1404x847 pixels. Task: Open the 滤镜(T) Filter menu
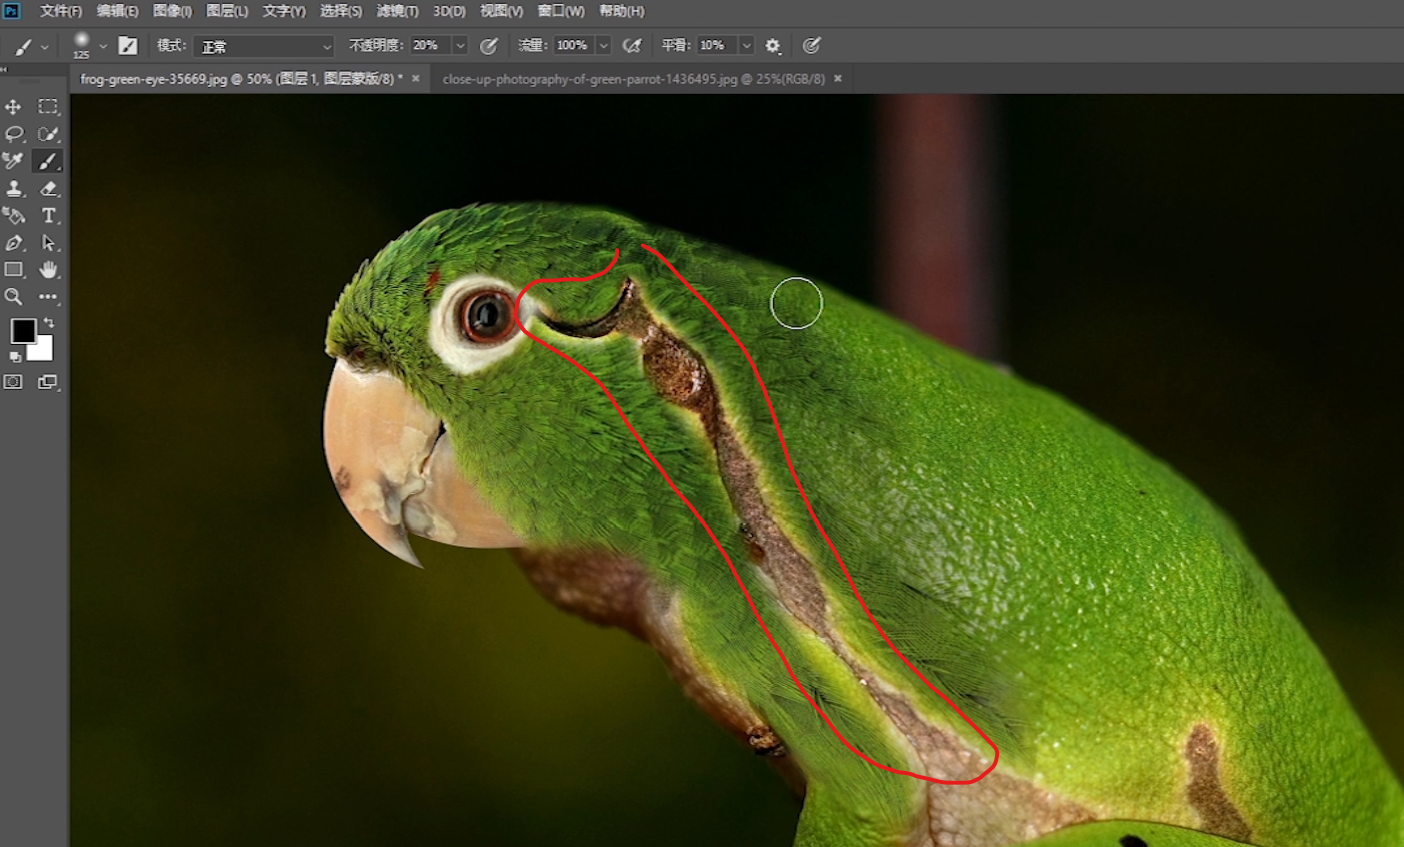click(397, 11)
